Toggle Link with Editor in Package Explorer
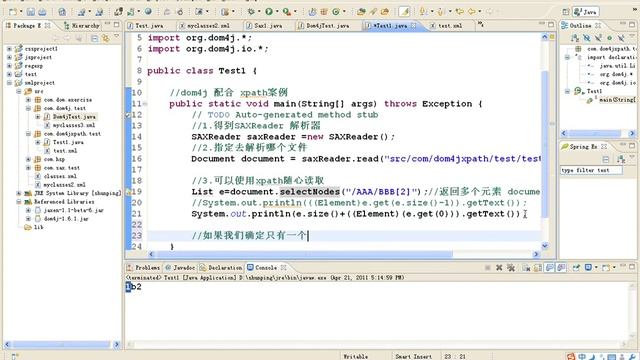Viewport: 640px width, 360px height. click(x=106, y=38)
